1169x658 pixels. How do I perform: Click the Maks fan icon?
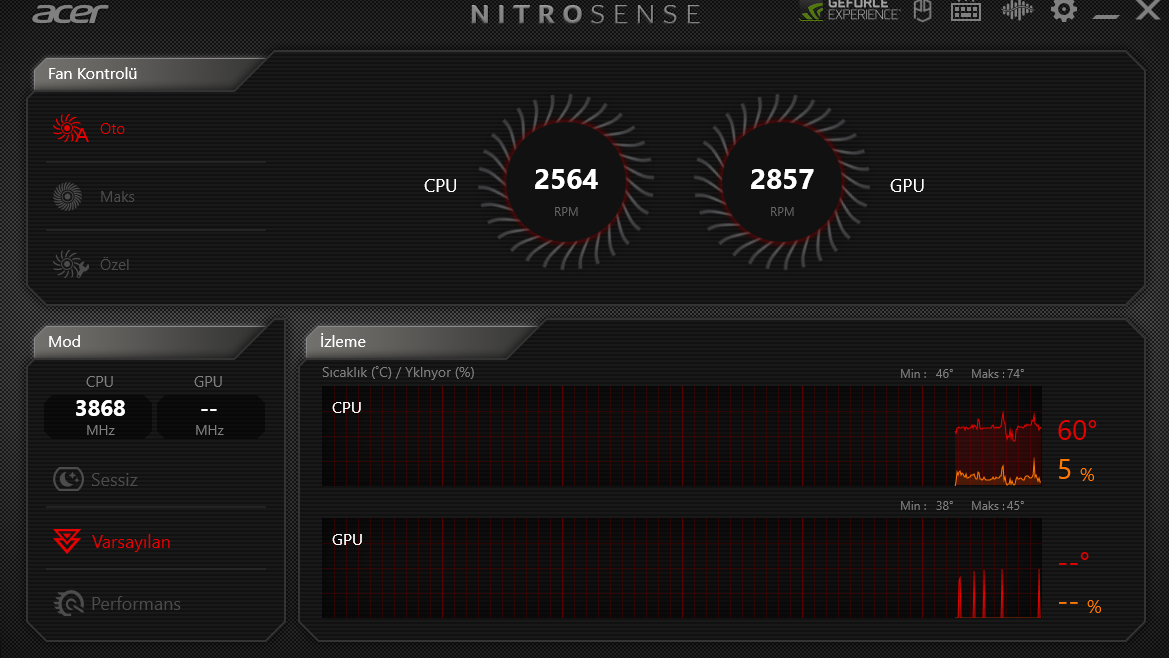point(67,196)
